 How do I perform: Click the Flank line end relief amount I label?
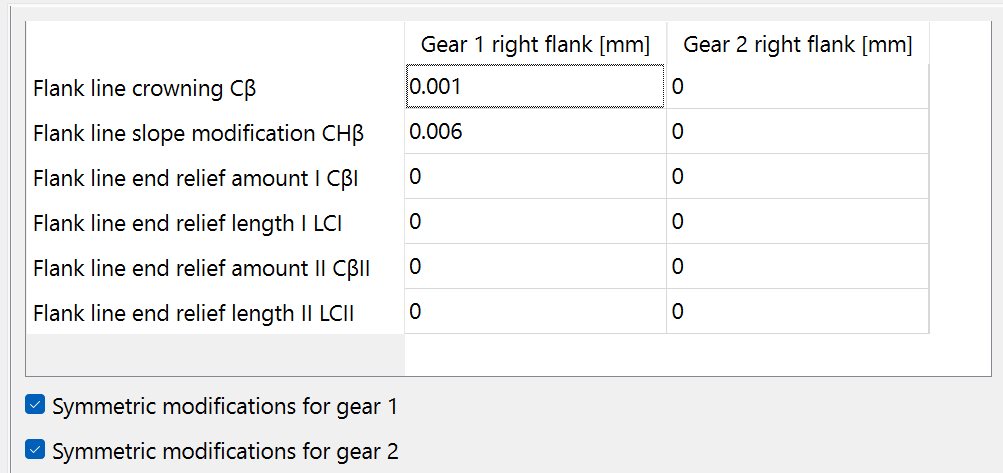point(196,178)
